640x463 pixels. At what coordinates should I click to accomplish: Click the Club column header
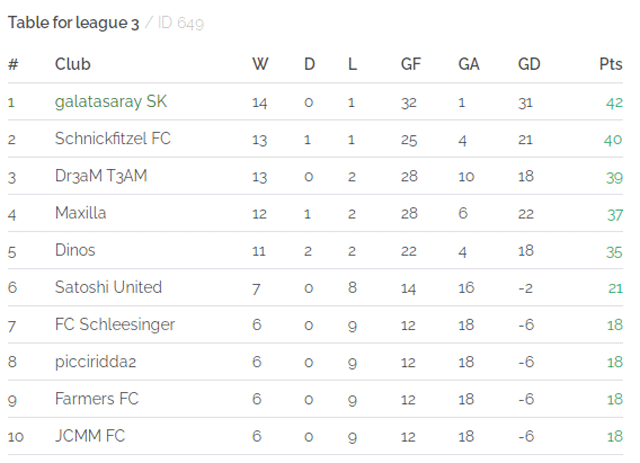73,64
